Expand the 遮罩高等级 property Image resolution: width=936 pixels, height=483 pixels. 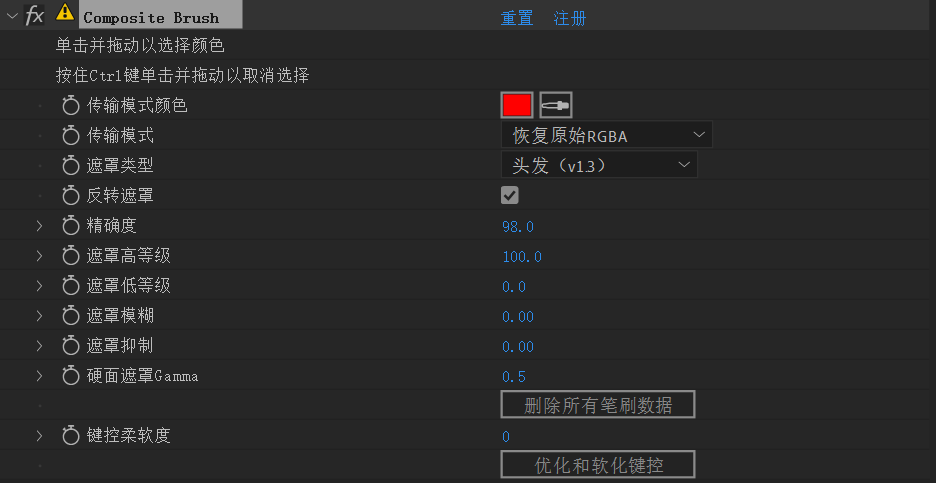[x=40, y=256]
